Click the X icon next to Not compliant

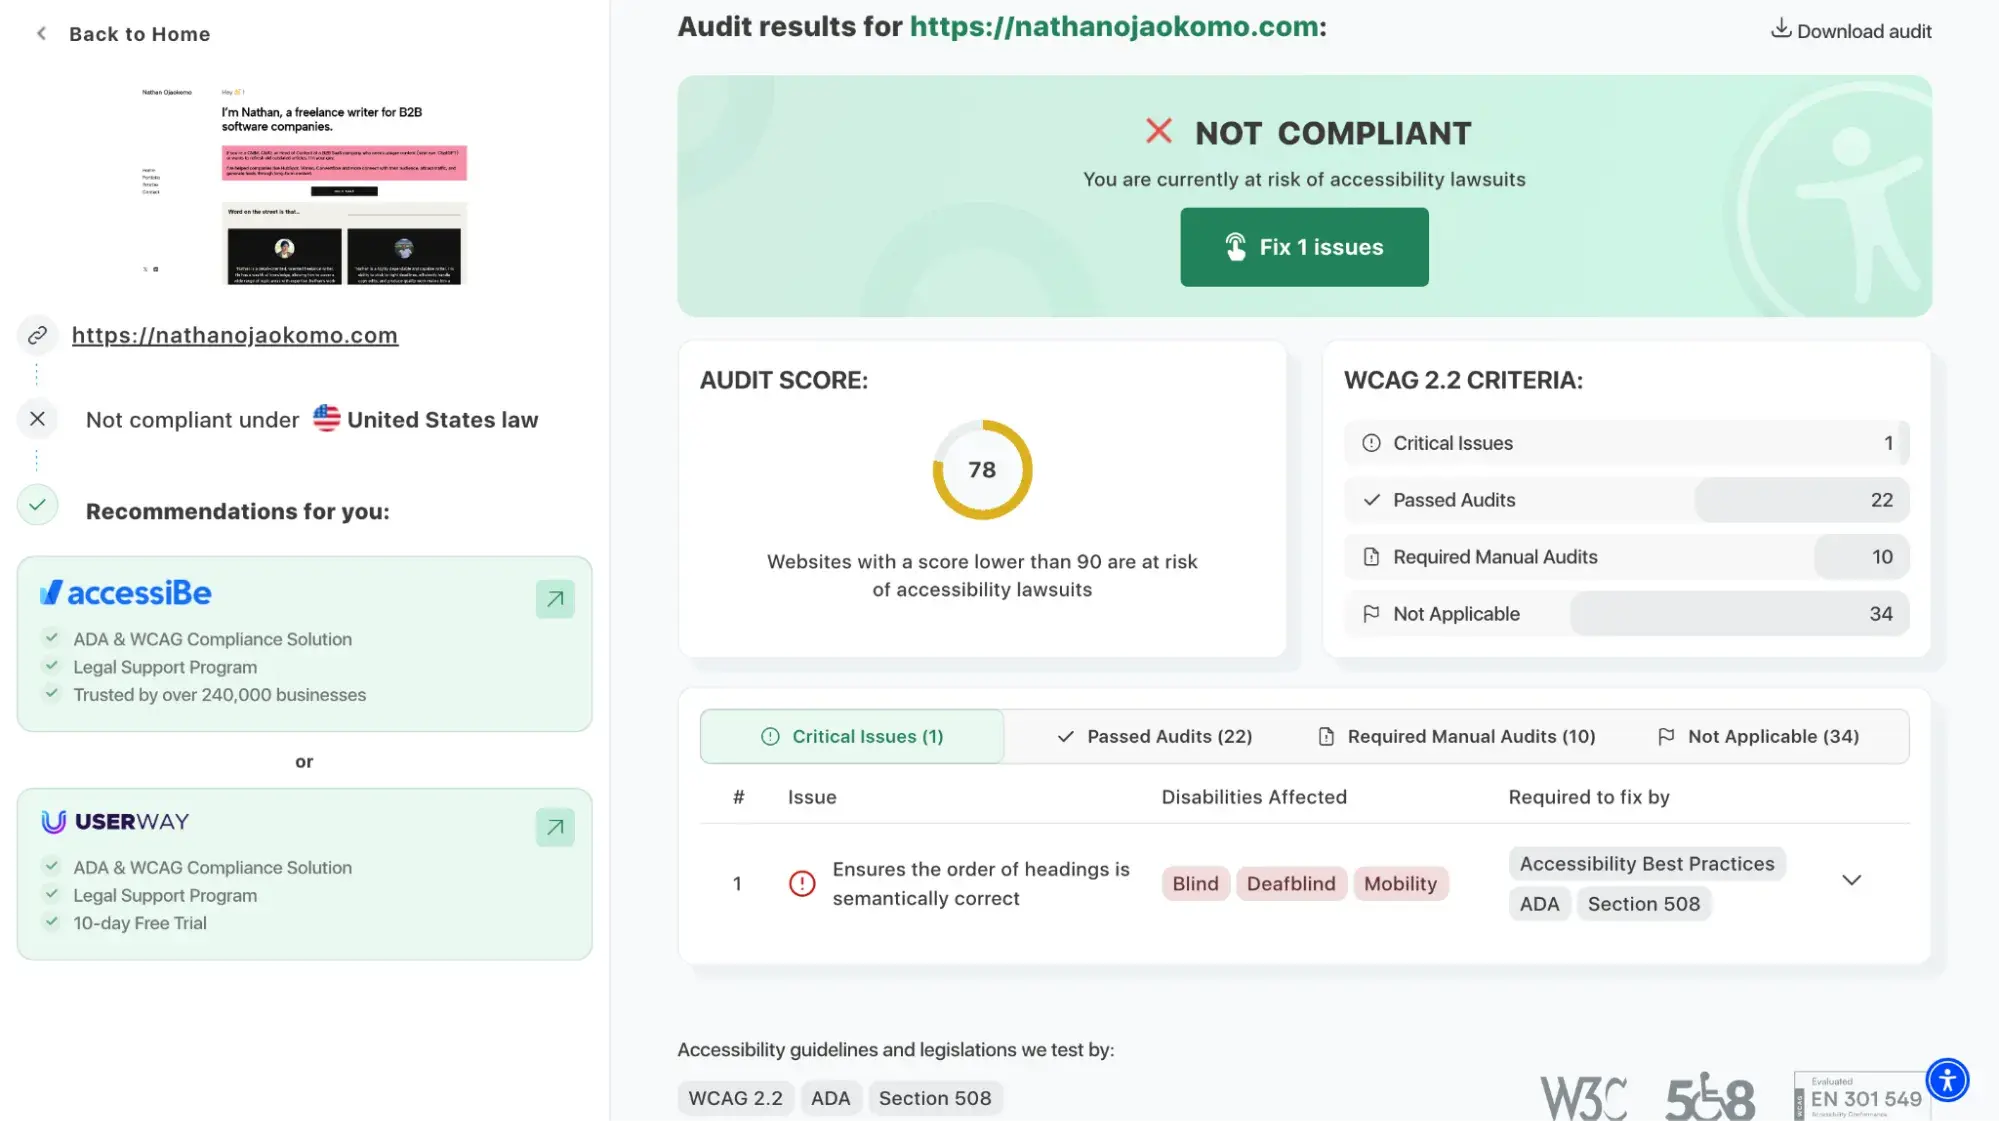[37, 419]
